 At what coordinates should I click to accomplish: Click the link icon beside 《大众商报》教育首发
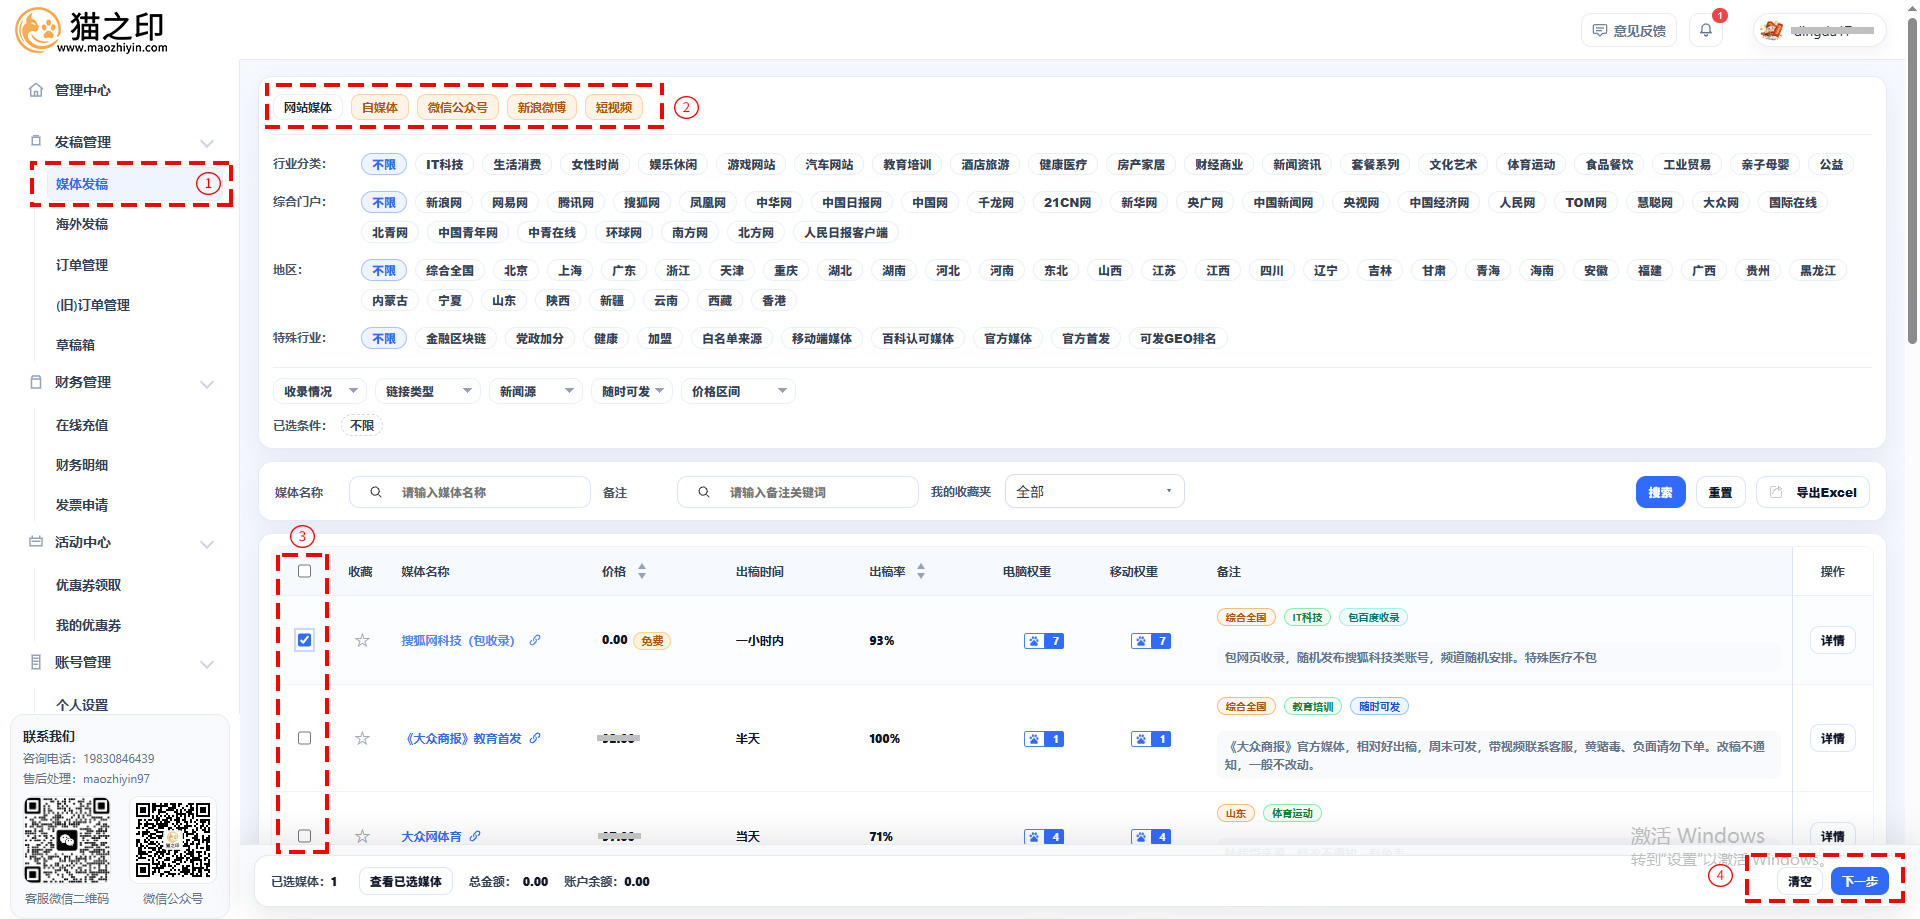[535, 739]
